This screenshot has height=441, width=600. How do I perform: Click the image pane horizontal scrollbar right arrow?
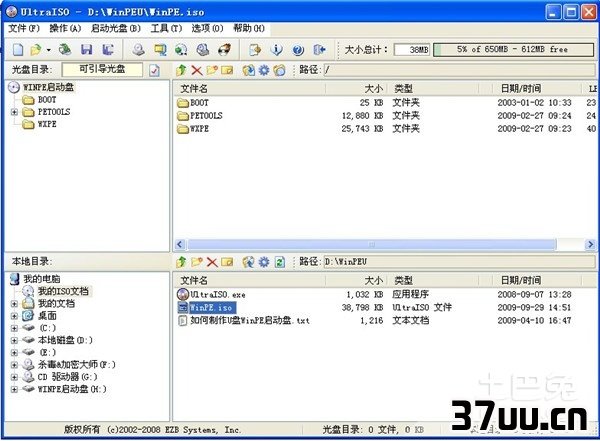point(590,244)
